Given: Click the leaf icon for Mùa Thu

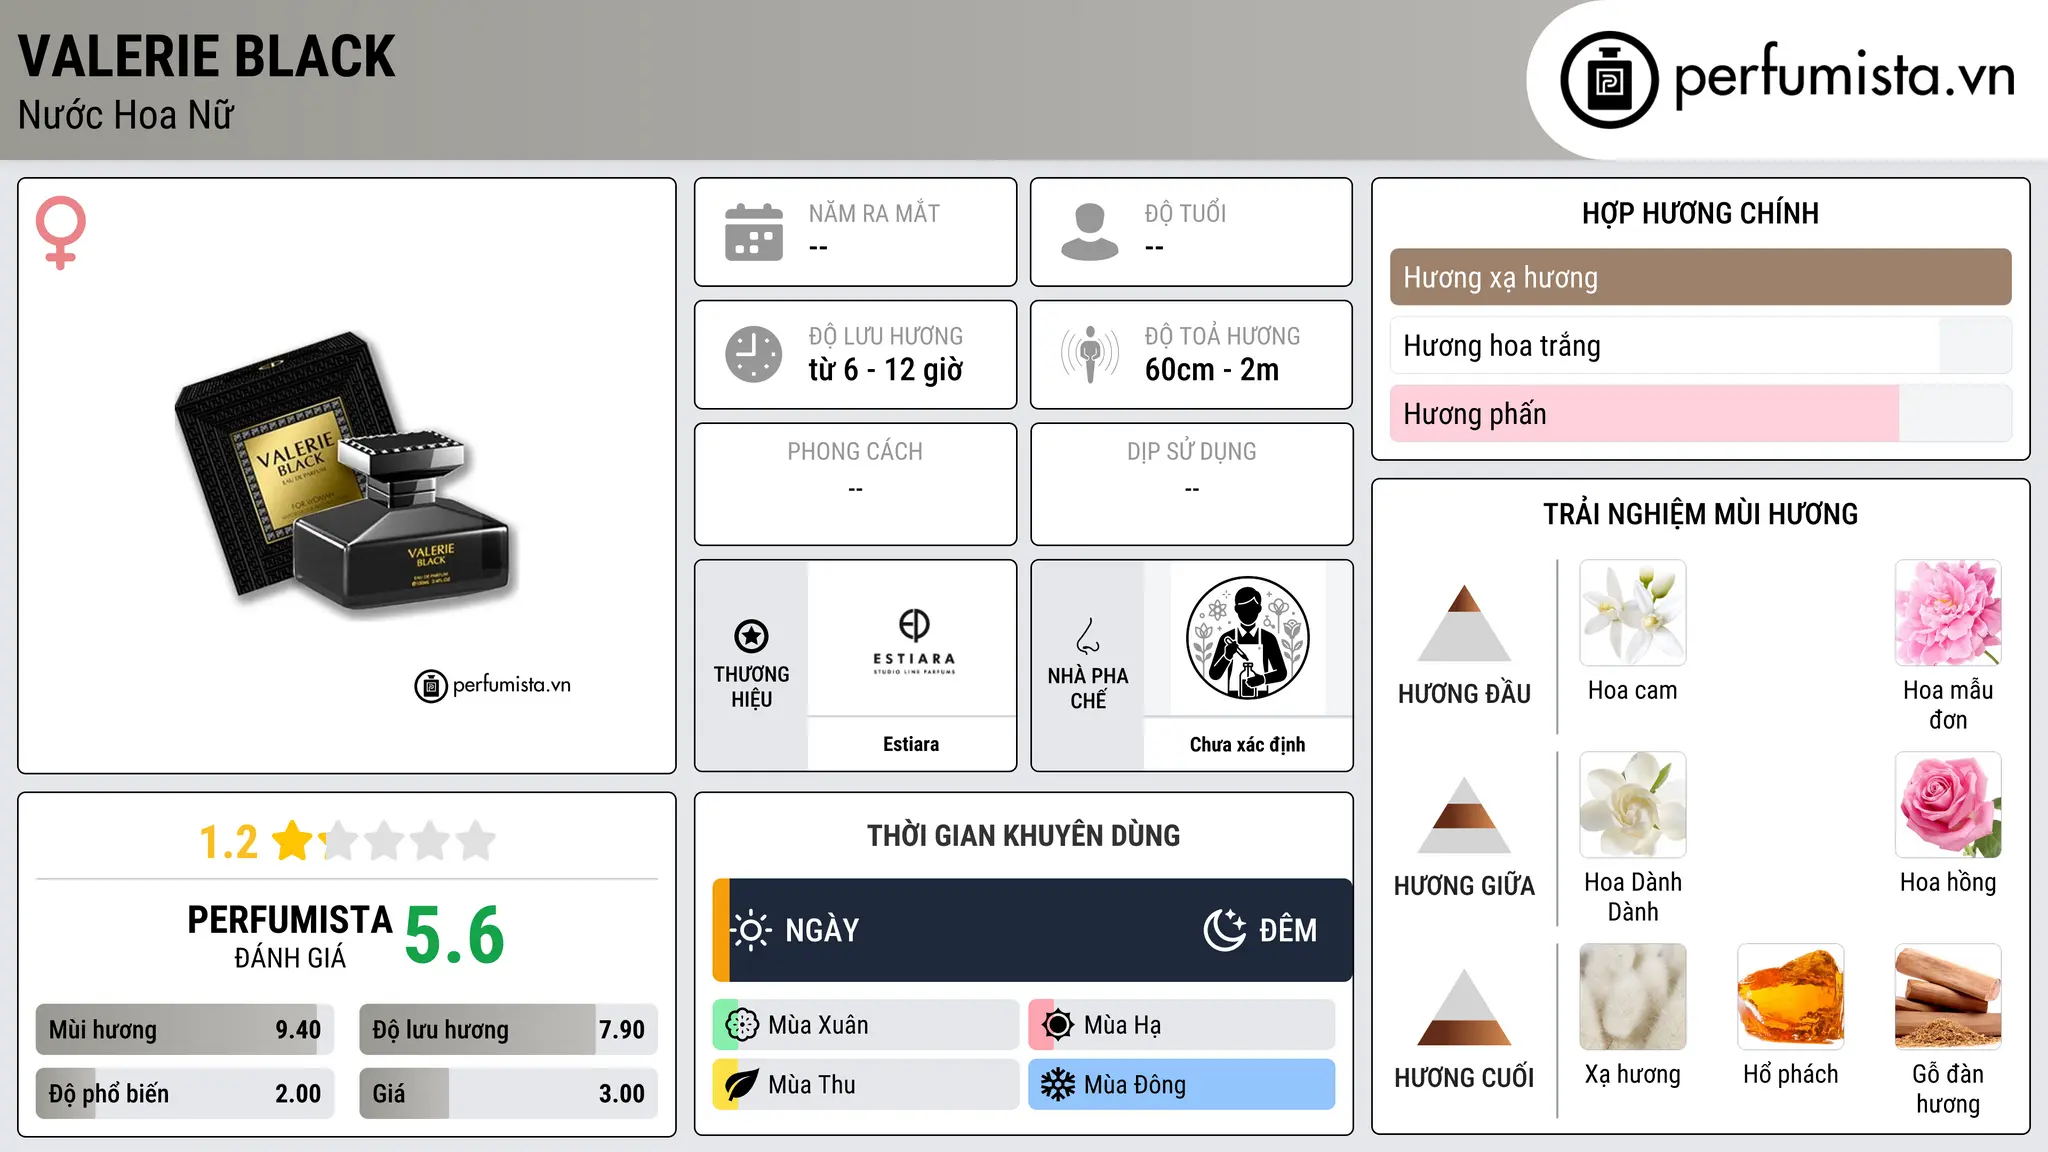Looking at the screenshot, I should (742, 1084).
